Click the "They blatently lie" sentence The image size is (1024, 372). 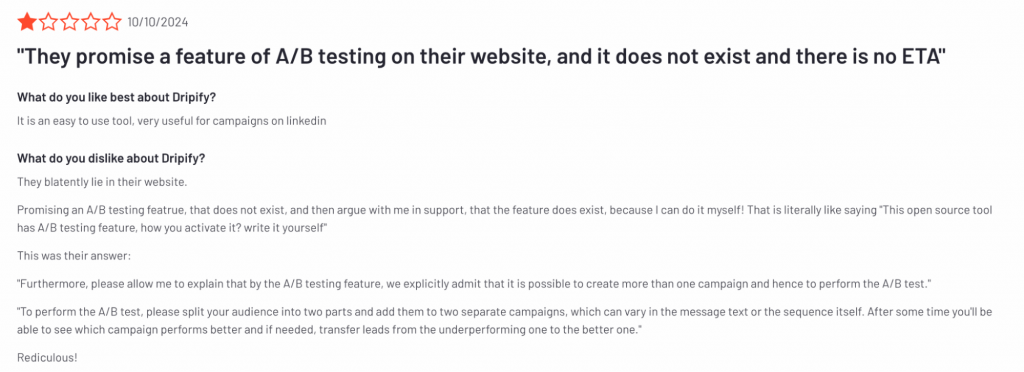point(102,182)
